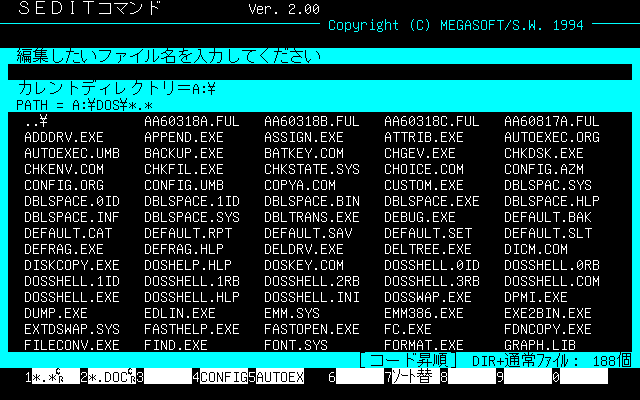The width and height of the screenshot is (640, 400).
Task: Click function key 5 AUTOEX
Action: (x=280, y=377)
